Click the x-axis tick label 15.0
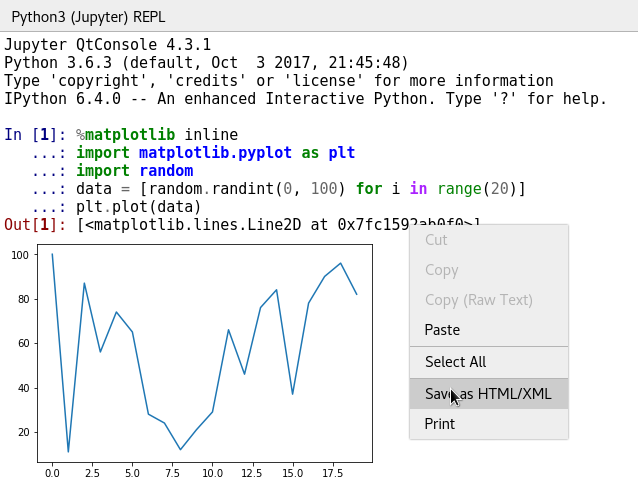 [x=293, y=473]
